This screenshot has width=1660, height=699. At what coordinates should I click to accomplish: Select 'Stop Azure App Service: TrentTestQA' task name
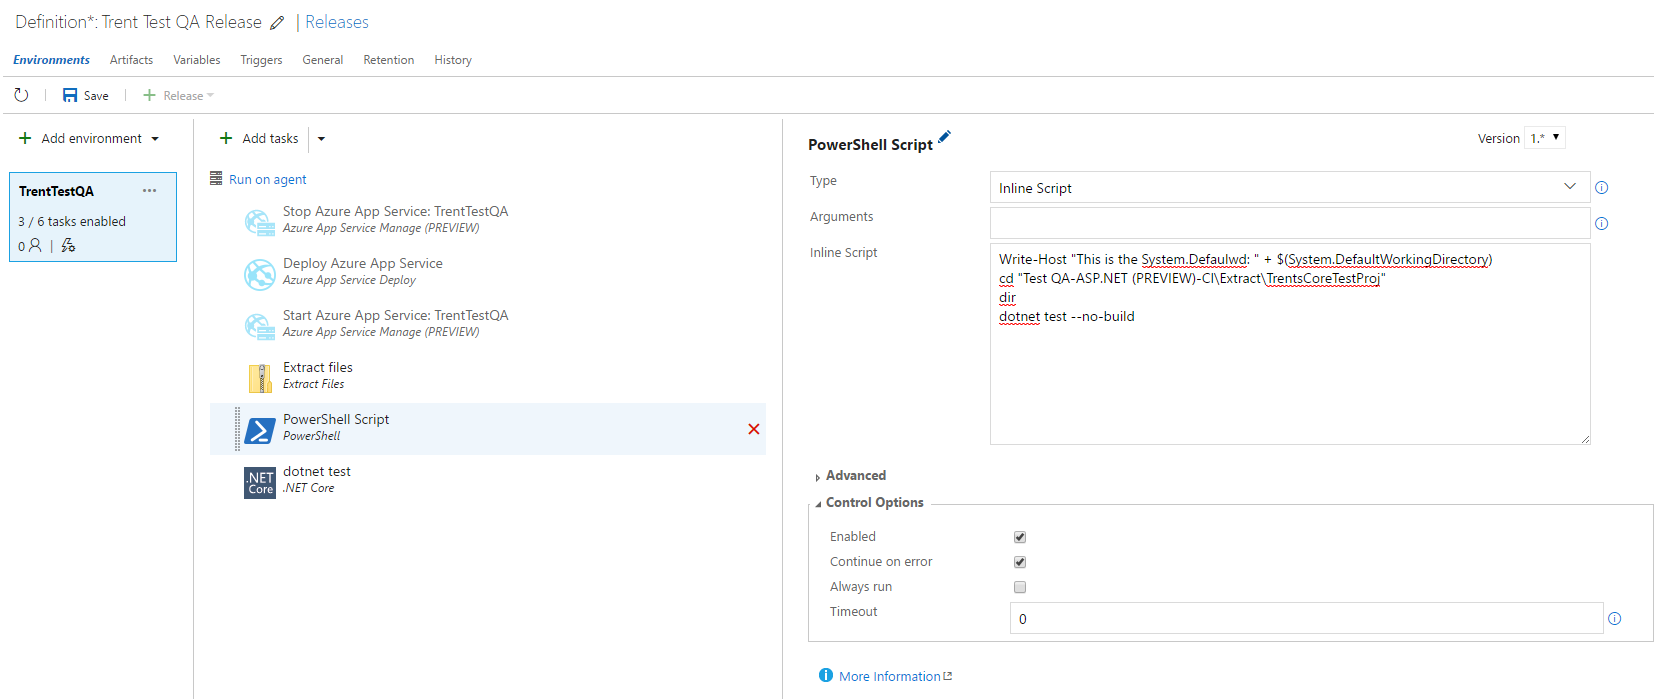(395, 211)
